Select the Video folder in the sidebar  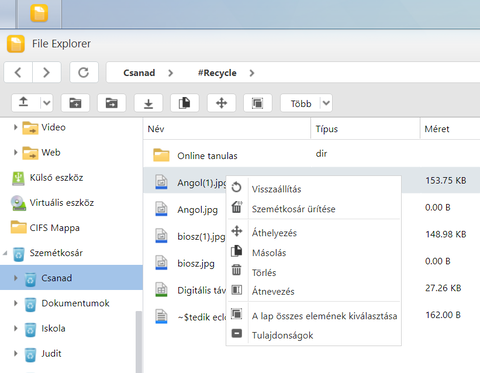(x=53, y=127)
